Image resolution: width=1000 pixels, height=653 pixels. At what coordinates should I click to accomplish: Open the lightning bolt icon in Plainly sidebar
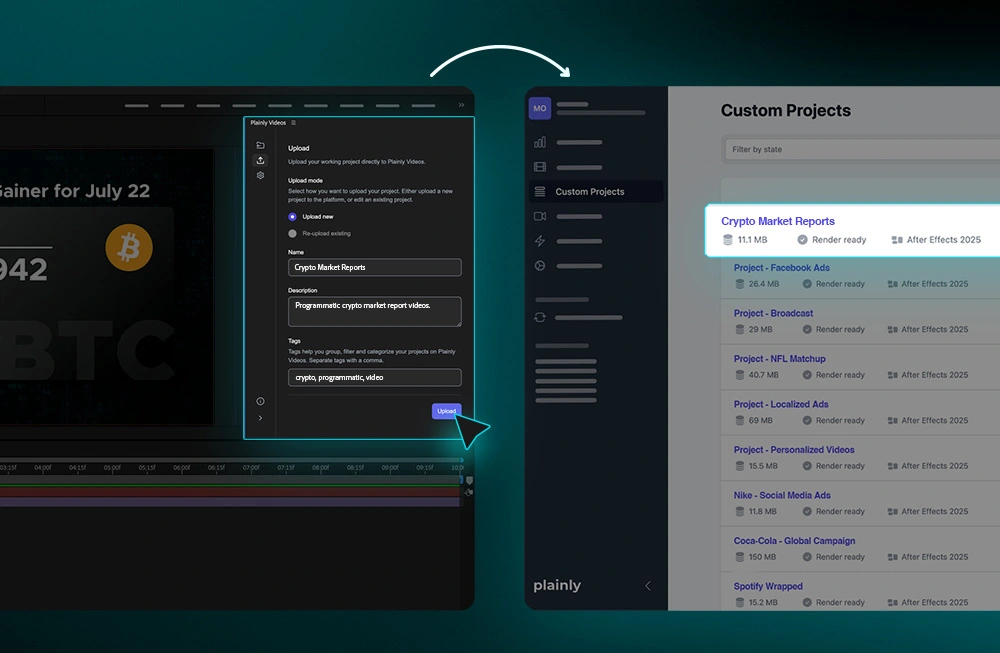(540, 241)
